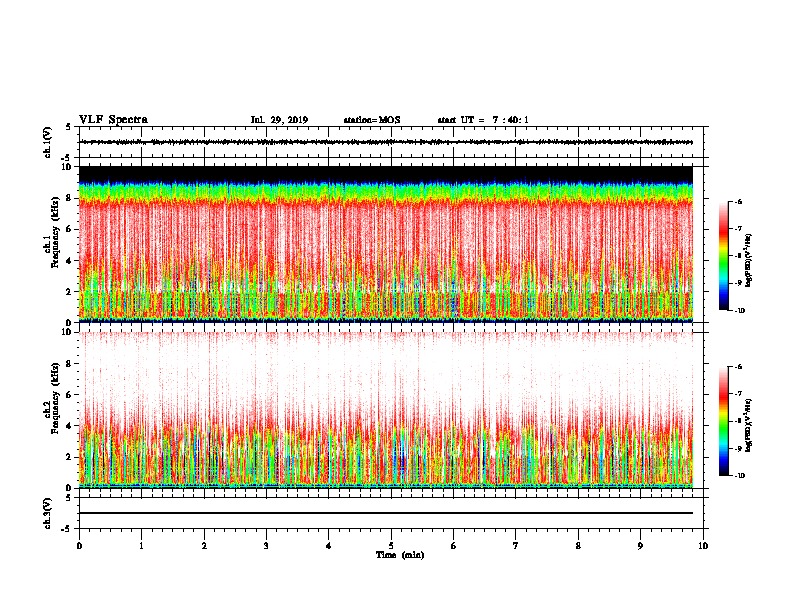Image resolution: width=792 pixels, height=612 pixels.
Task: Click the "start UT = 7:40:1" header text
Action: [x=483, y=120]
